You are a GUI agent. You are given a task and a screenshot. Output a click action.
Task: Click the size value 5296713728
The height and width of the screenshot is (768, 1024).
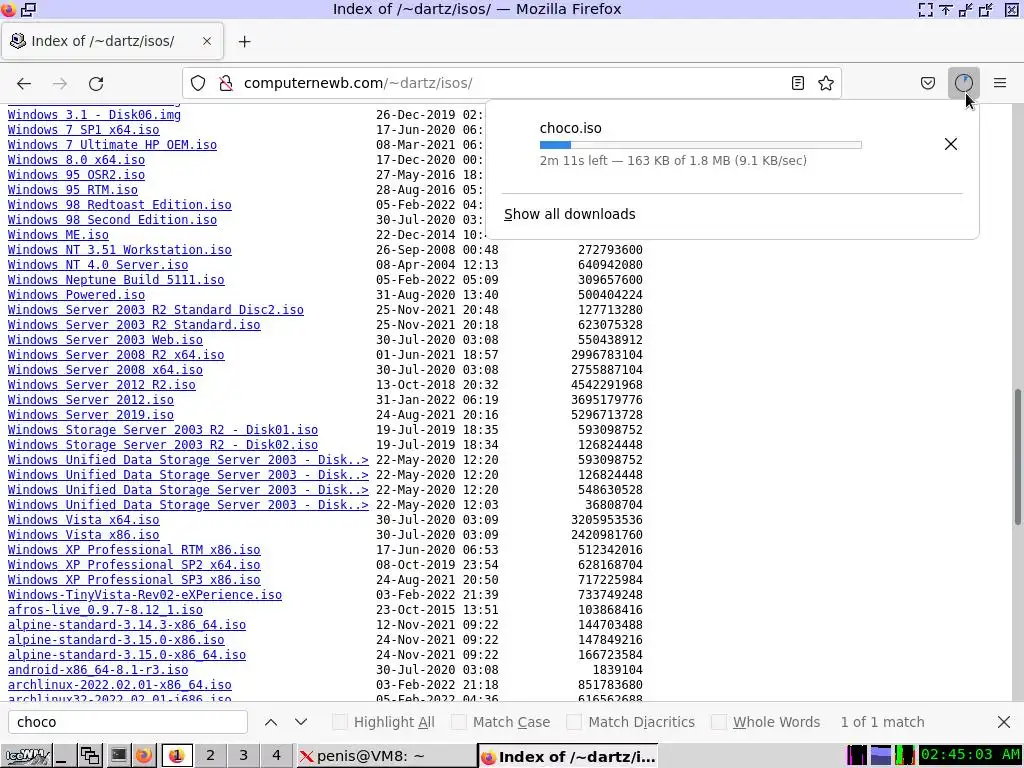[x=606, y=415]
